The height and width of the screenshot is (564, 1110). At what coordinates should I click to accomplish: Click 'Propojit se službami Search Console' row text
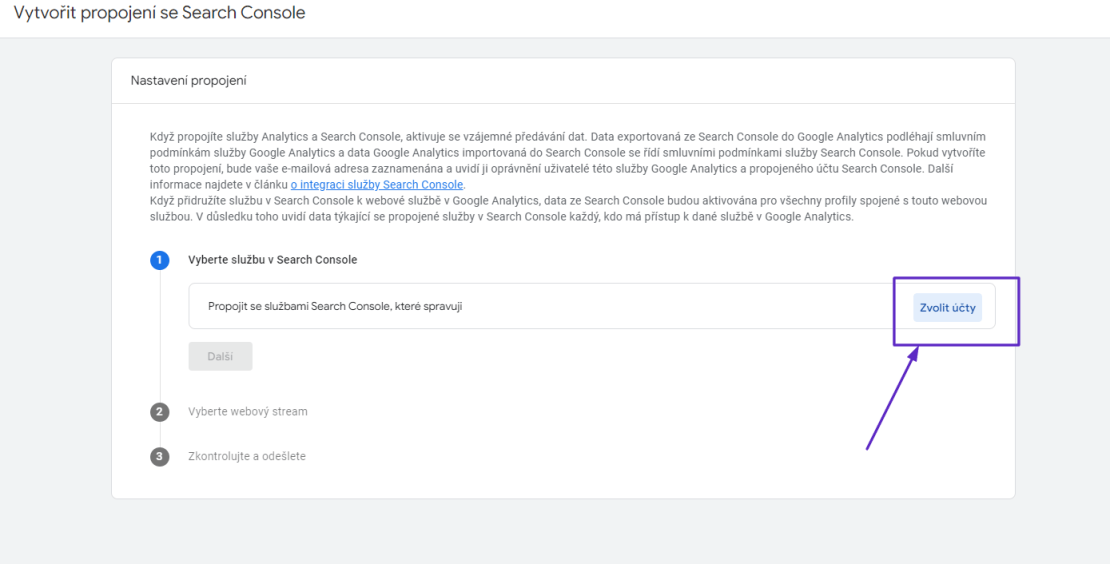coord(336,306)
